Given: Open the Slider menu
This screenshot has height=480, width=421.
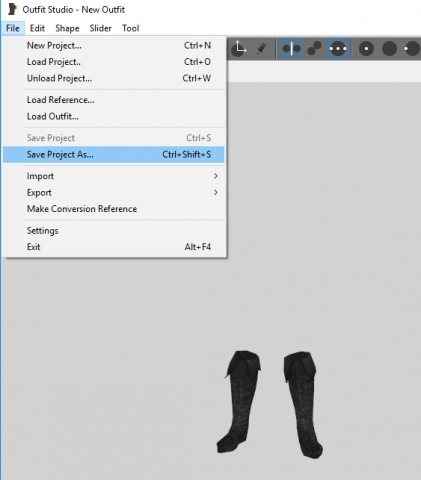Looking at the screenshot, I should (100, 28).
